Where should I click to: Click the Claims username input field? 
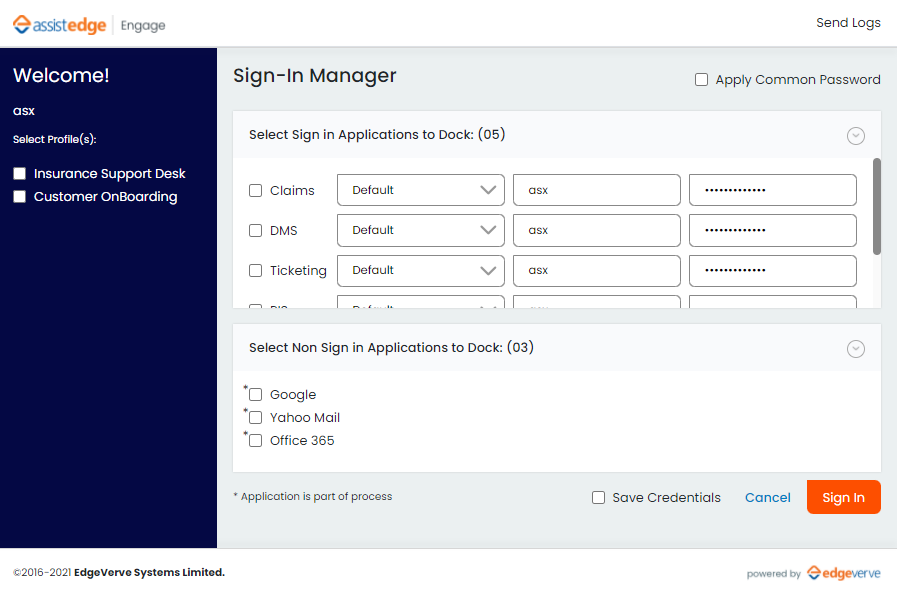[596, 190]
